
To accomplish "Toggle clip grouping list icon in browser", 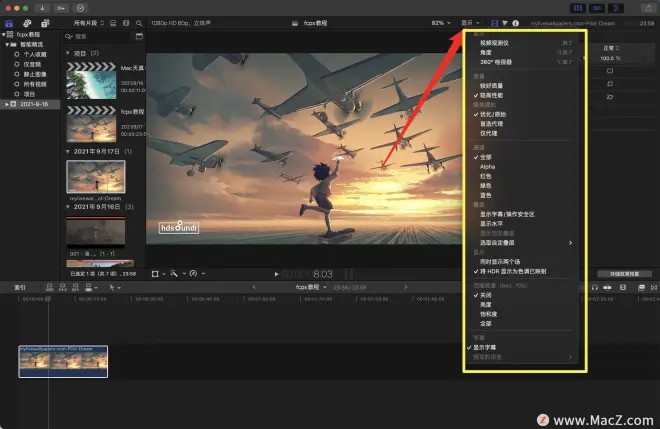I will 113,23.
